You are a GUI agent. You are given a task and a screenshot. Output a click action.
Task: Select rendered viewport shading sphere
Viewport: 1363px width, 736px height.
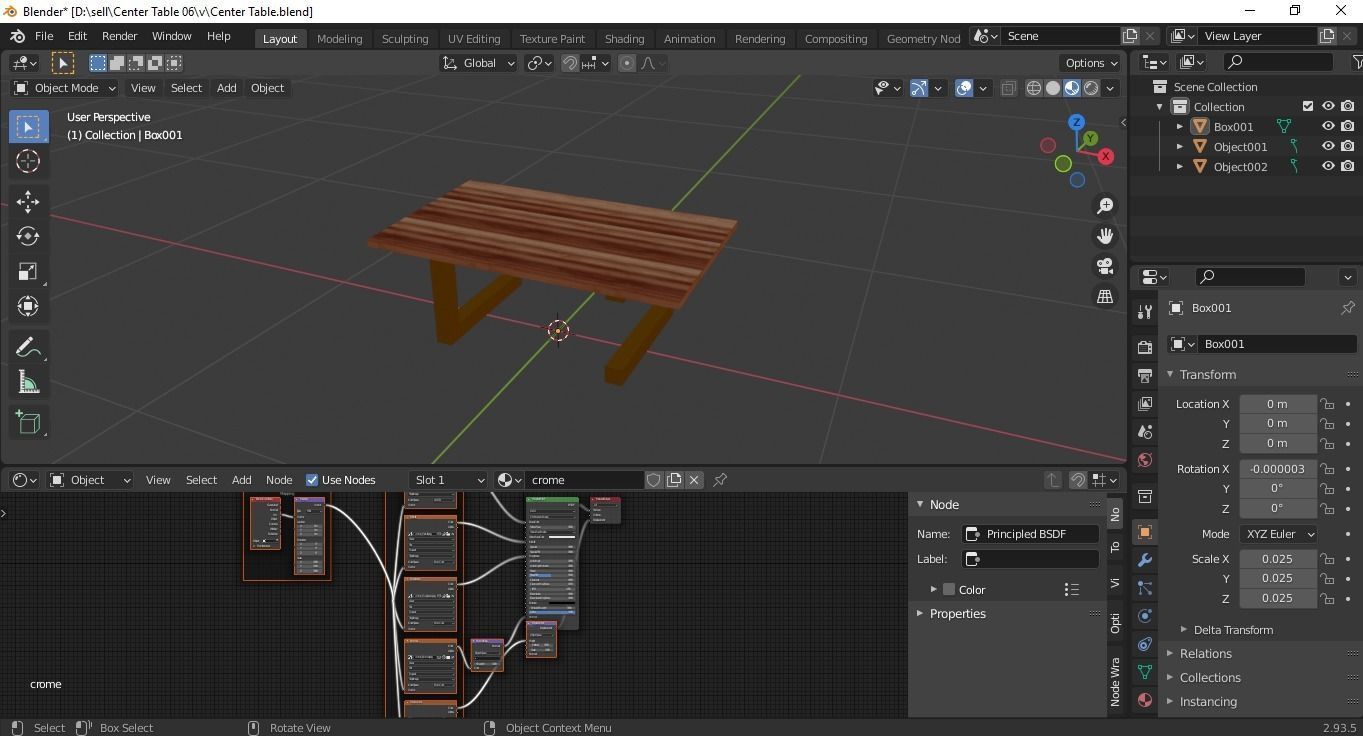click(1091, 88)
